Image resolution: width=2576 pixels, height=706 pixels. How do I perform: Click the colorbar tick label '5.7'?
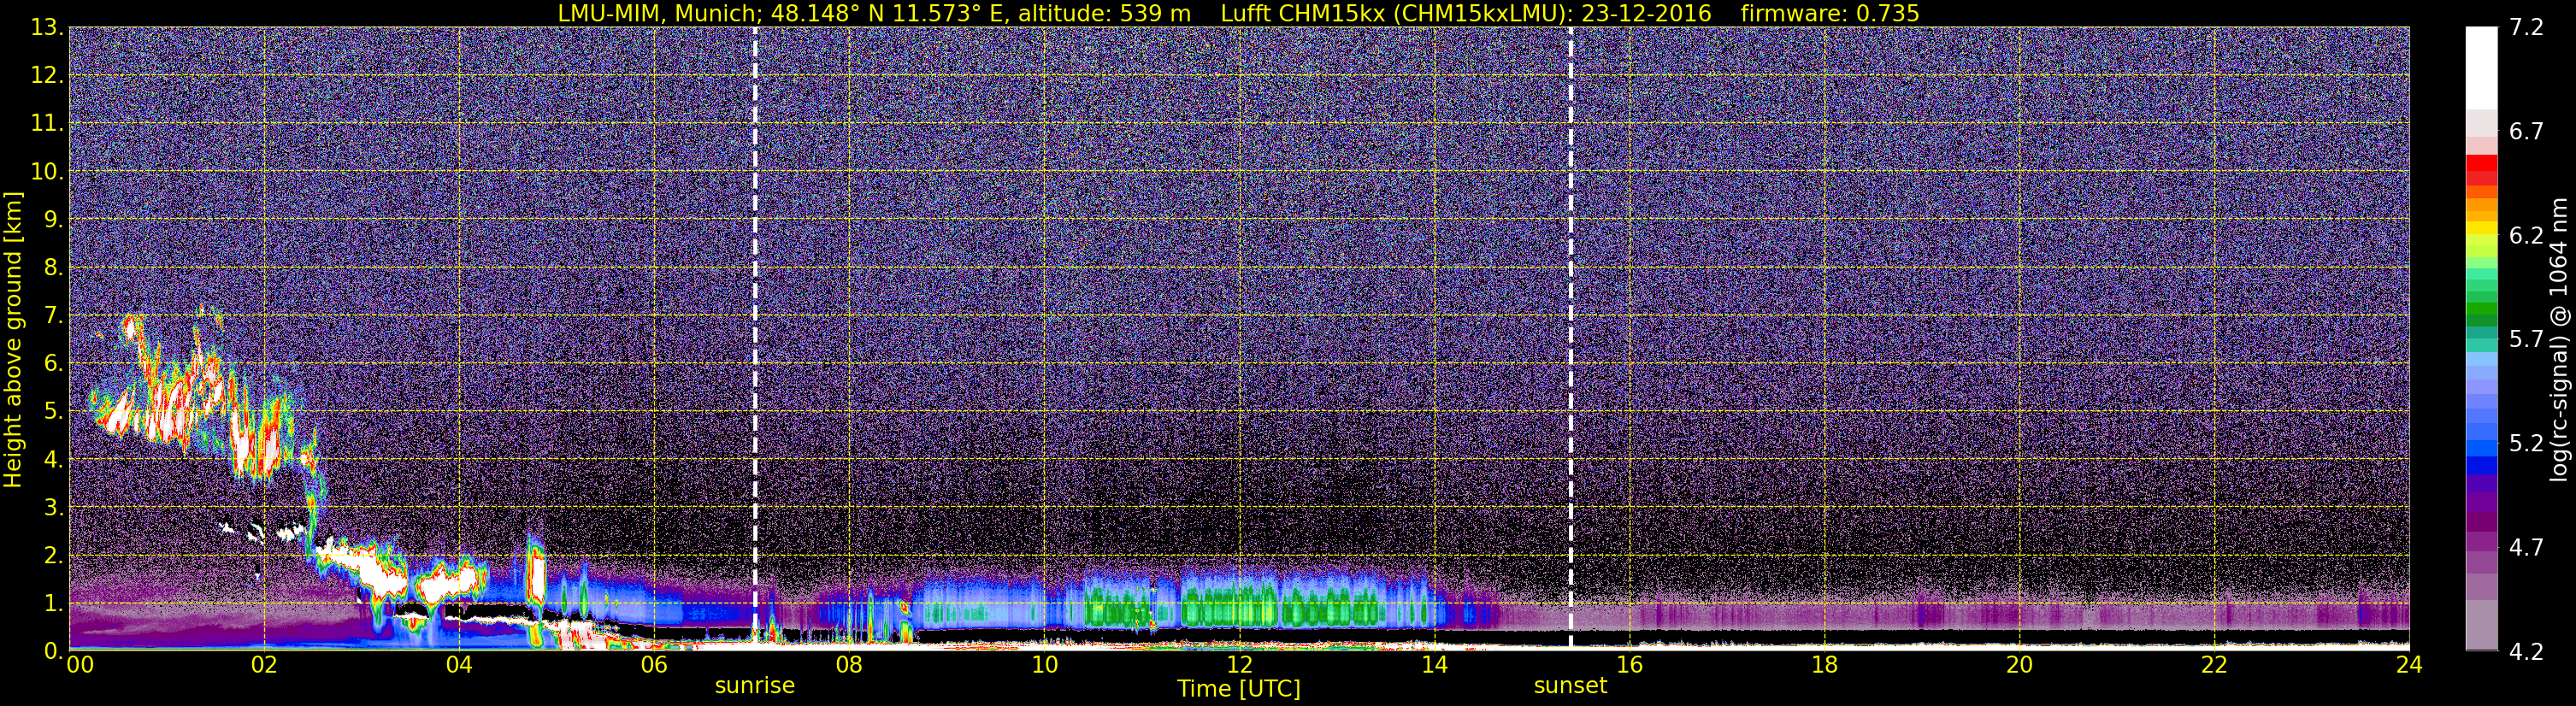coord(2527,340)
